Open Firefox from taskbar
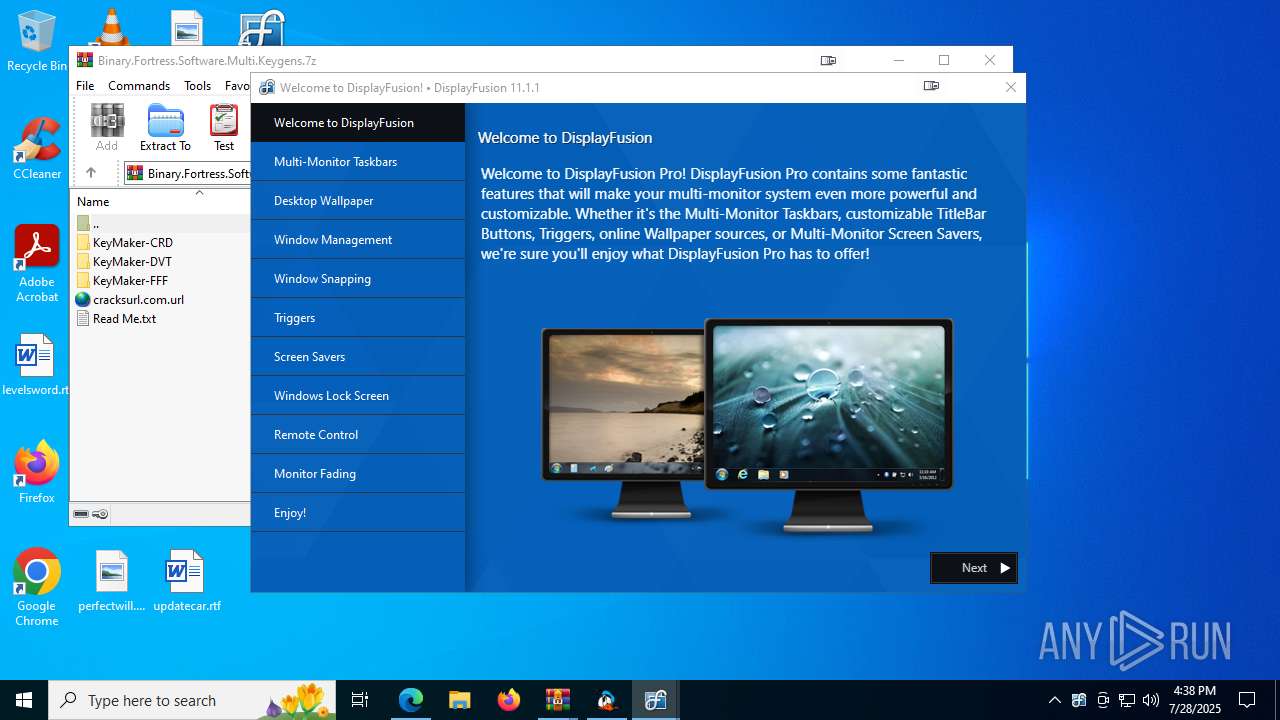Viewport: 1280px width, 720px height. point(509,700)
